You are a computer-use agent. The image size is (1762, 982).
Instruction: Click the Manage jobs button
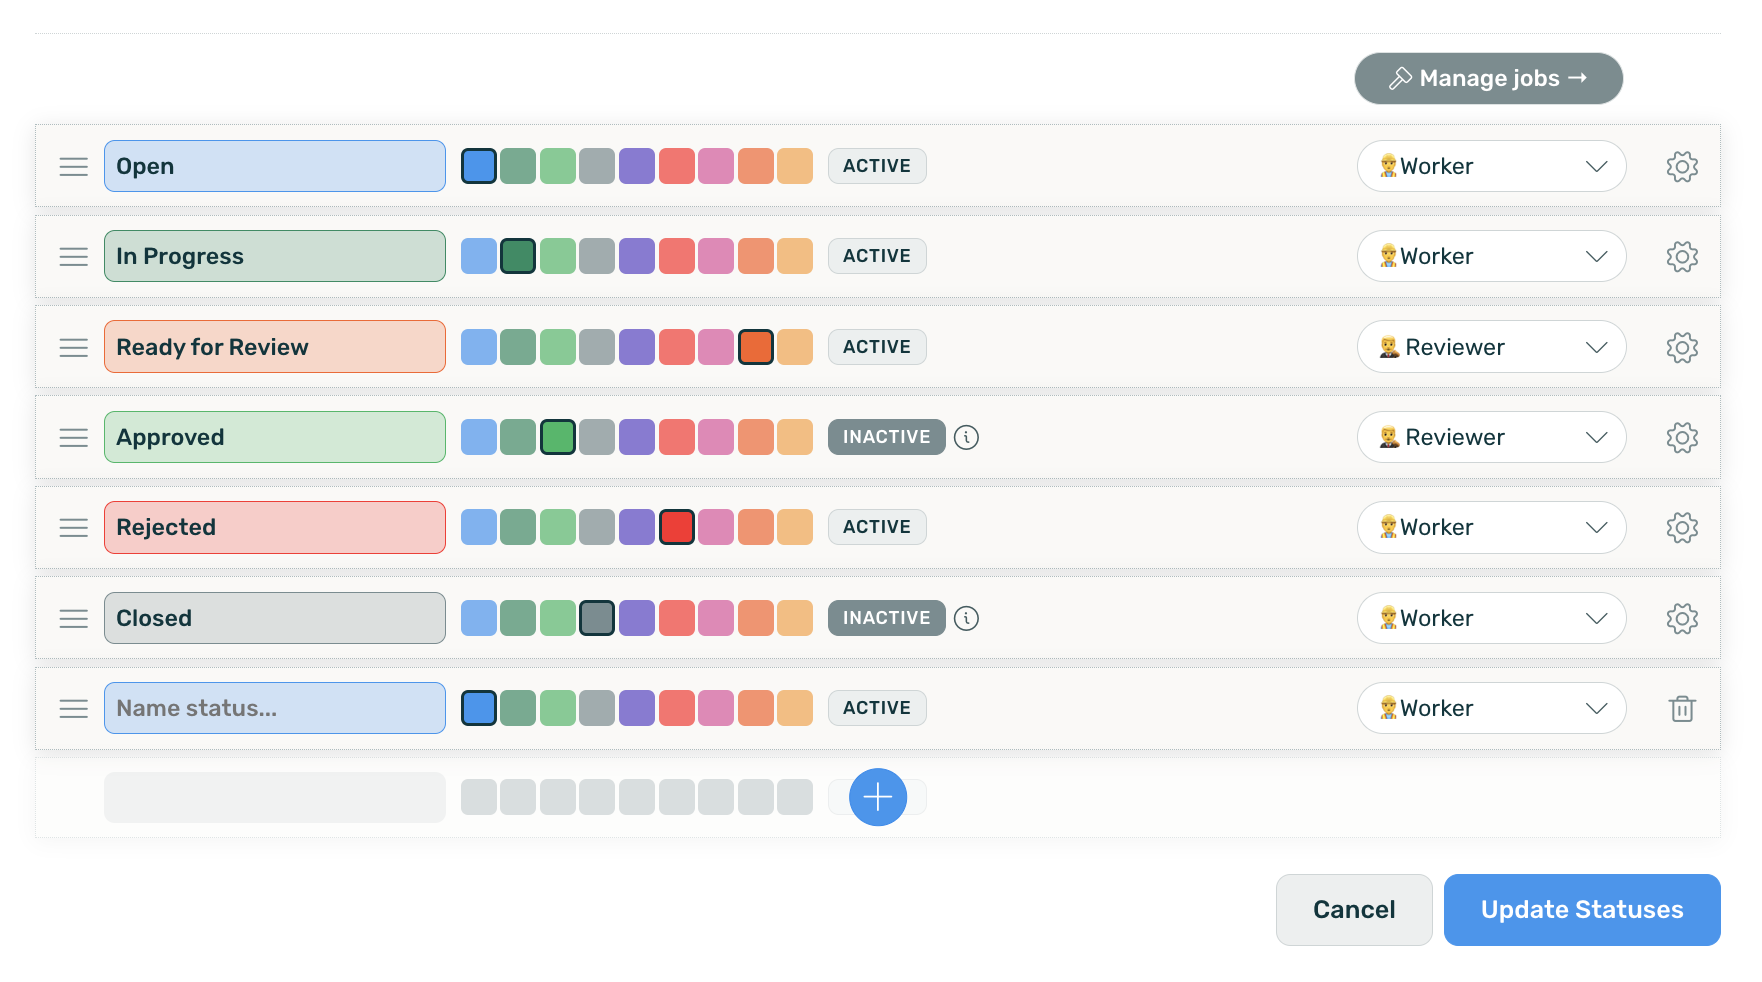1488,78
